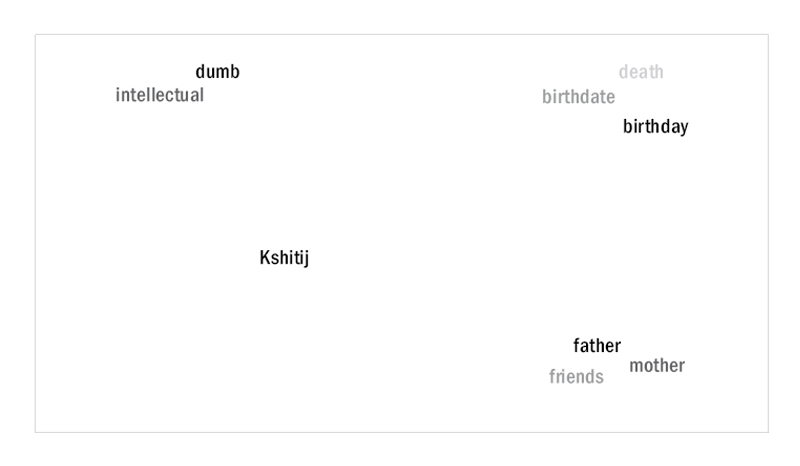Select the word "intellectual"

tap(160, 95)
